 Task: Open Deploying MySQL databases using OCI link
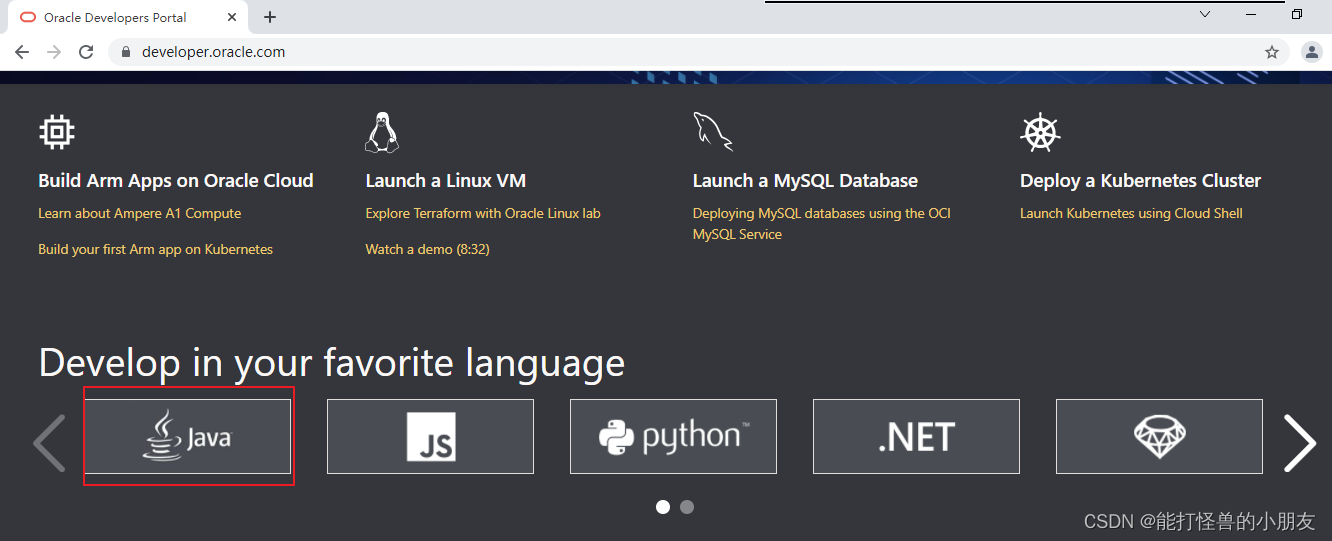click(822, 224)
